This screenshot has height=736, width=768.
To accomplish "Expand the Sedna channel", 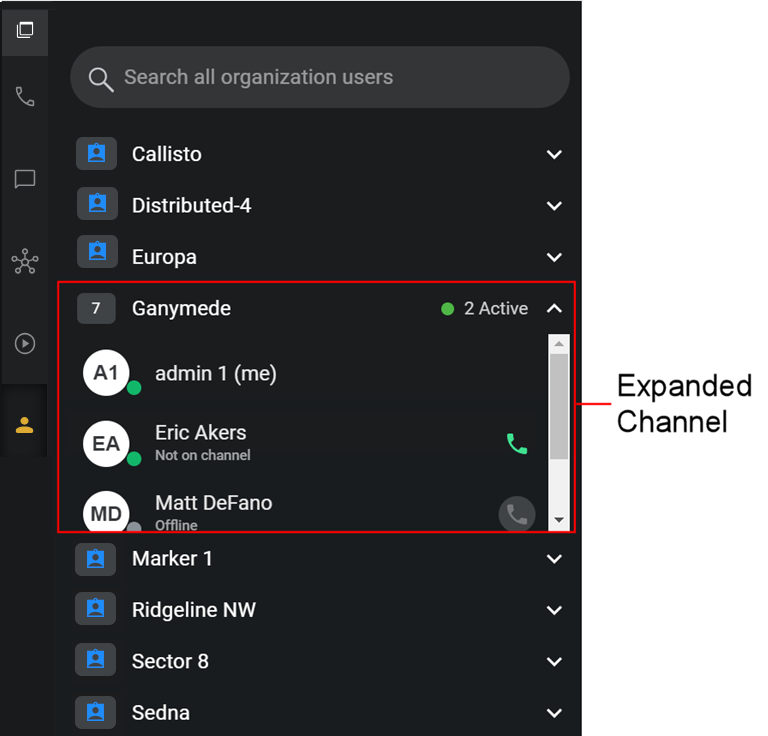I will point(554,712).
